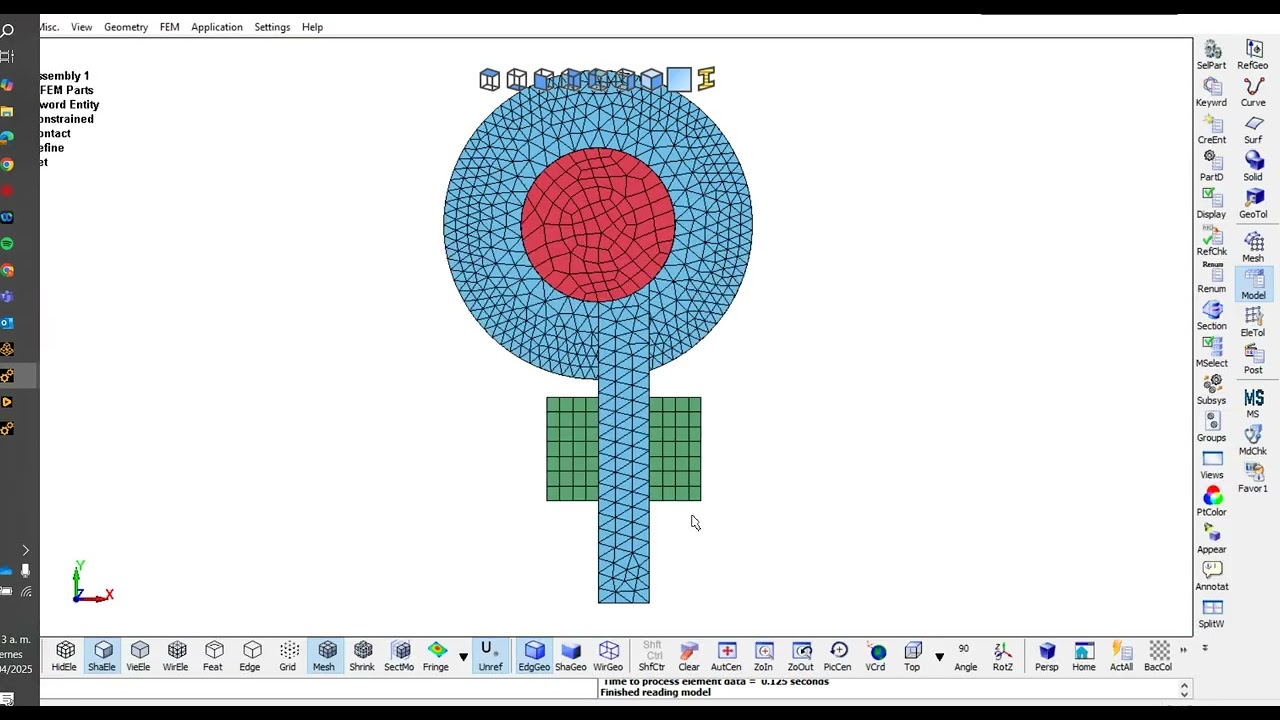
Task: Open the Keywrd keyword manager
Action: pos(1212,93)
